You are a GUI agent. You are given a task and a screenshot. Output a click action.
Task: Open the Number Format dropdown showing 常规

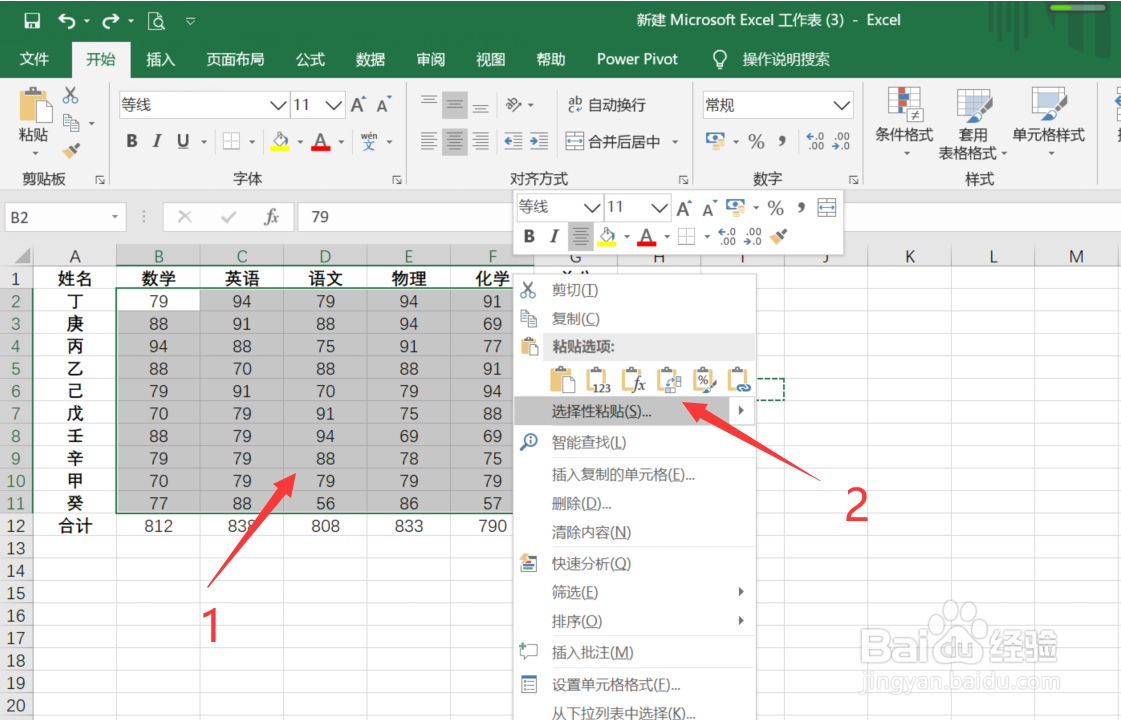pyautogui.click(x=777, y=104)
